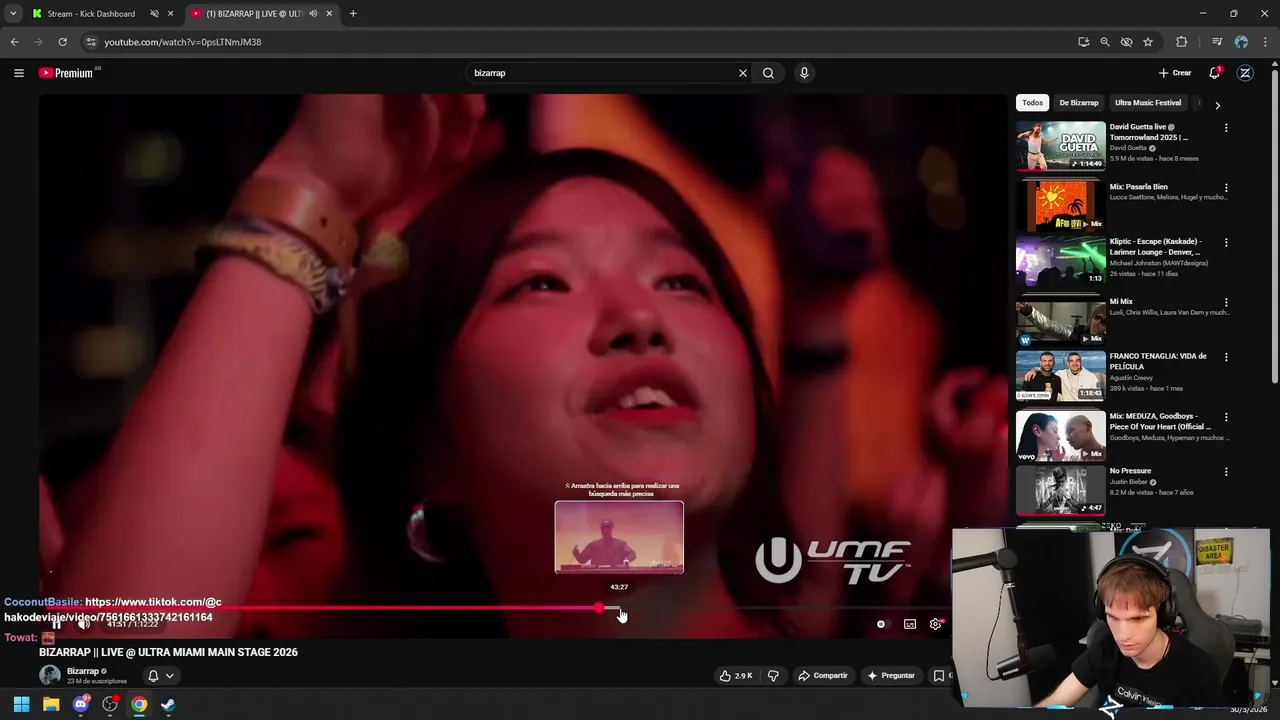Open options menu for No Pressure
Screen dimensions: 1280x720
pyautogui.click(x=1226, y=472)
